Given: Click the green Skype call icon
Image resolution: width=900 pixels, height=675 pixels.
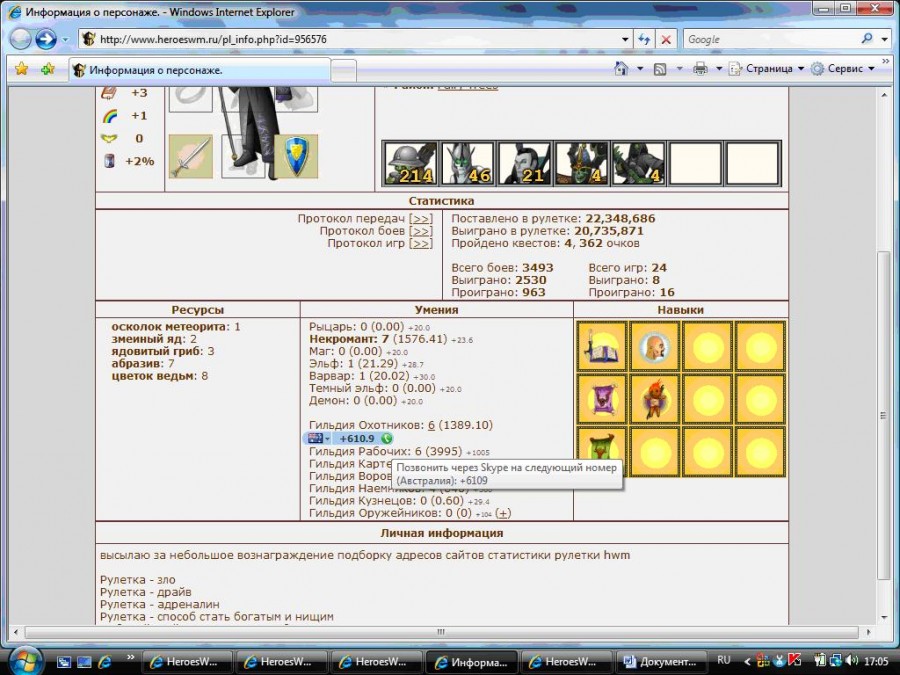Looking at the screenshot, I should (387, 439).
